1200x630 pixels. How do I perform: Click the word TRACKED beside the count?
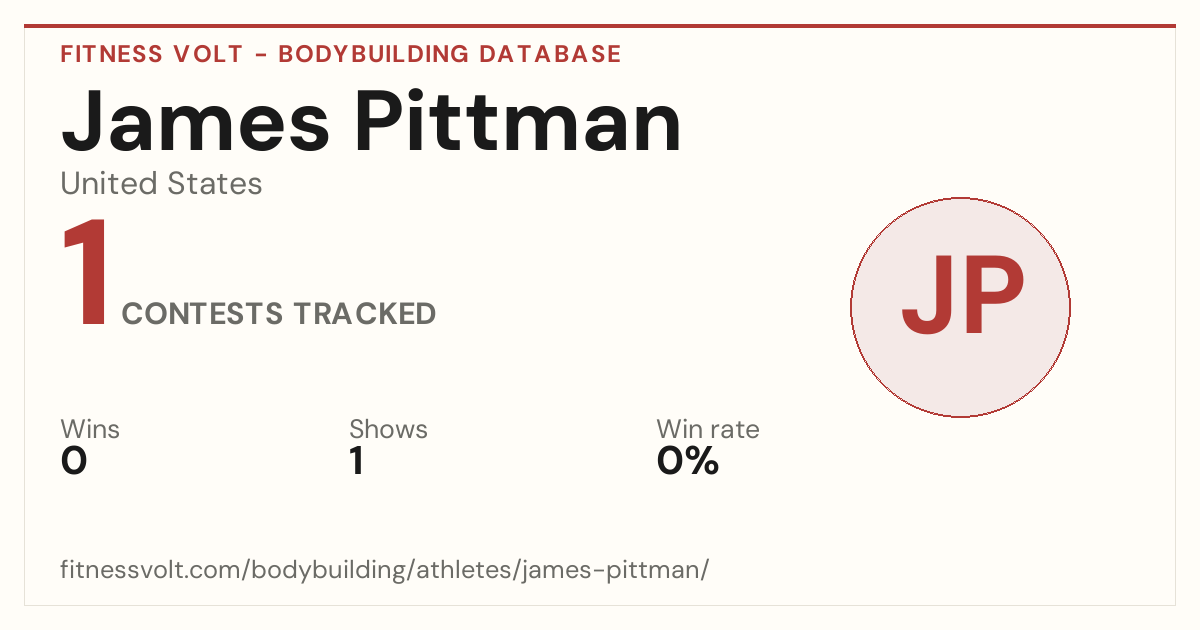364,314
